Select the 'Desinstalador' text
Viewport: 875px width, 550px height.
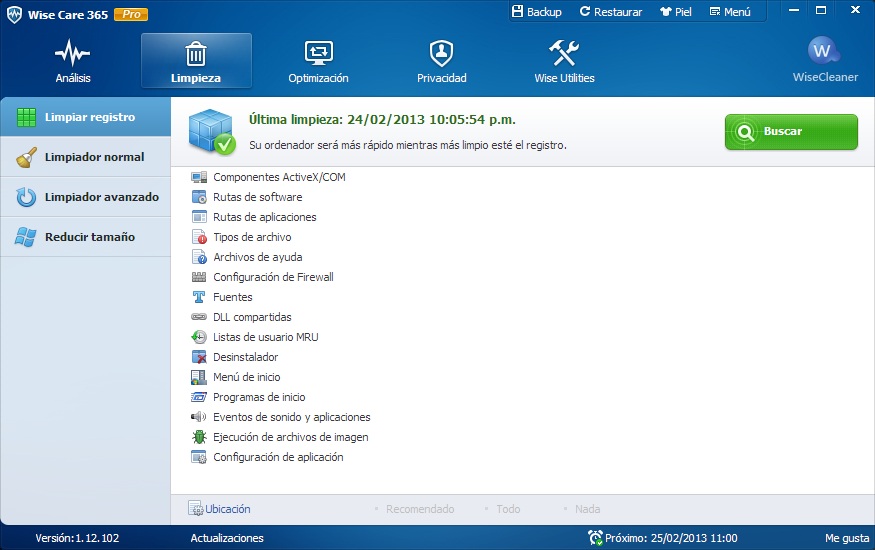[246, 357]
